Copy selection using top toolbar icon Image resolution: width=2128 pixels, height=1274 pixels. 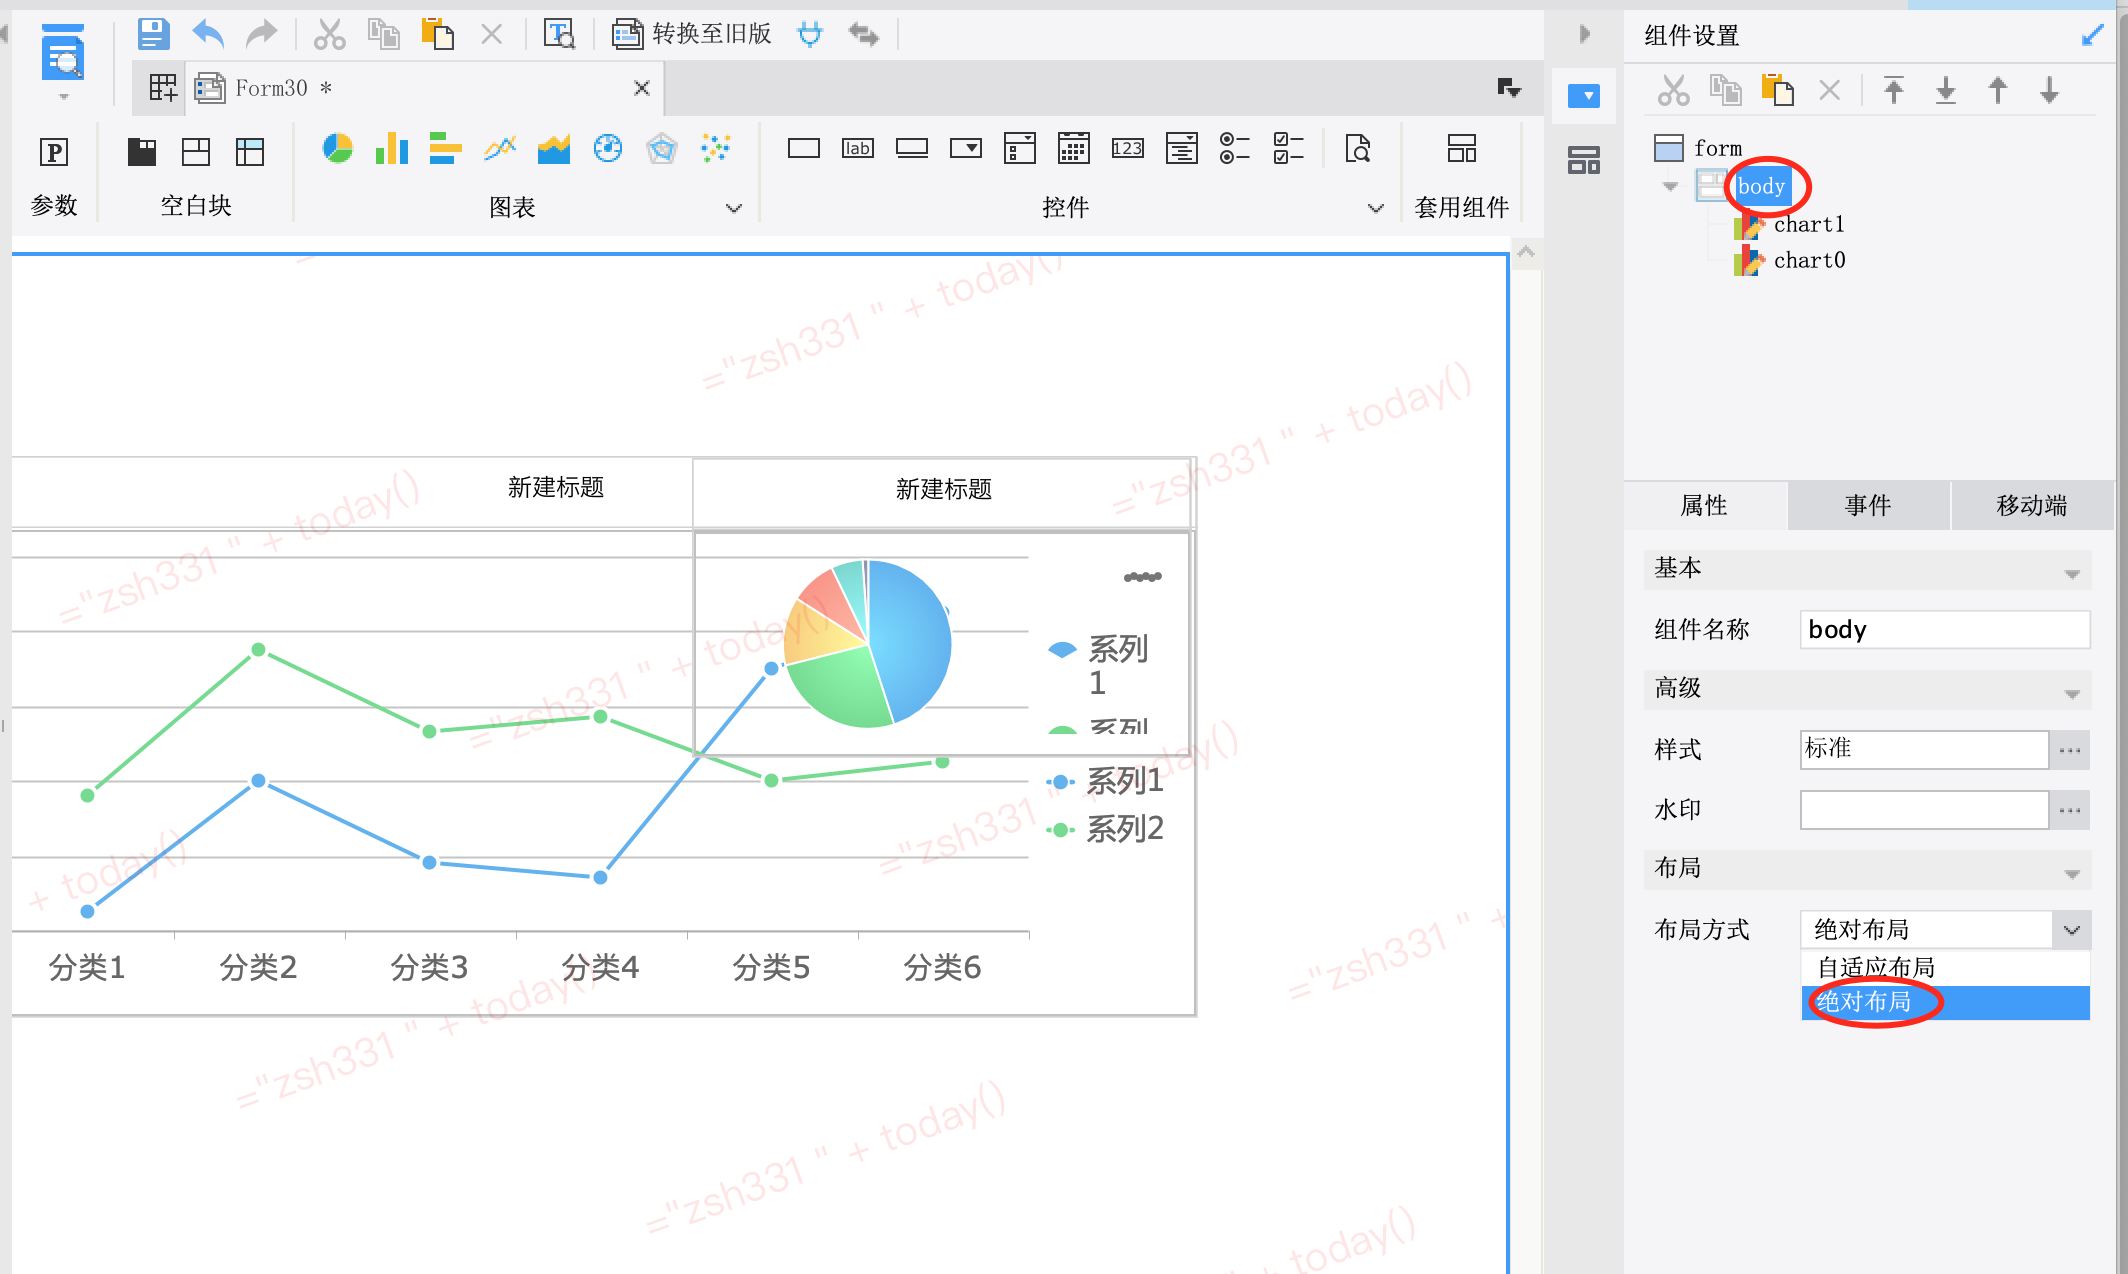[x=383, y=34]
